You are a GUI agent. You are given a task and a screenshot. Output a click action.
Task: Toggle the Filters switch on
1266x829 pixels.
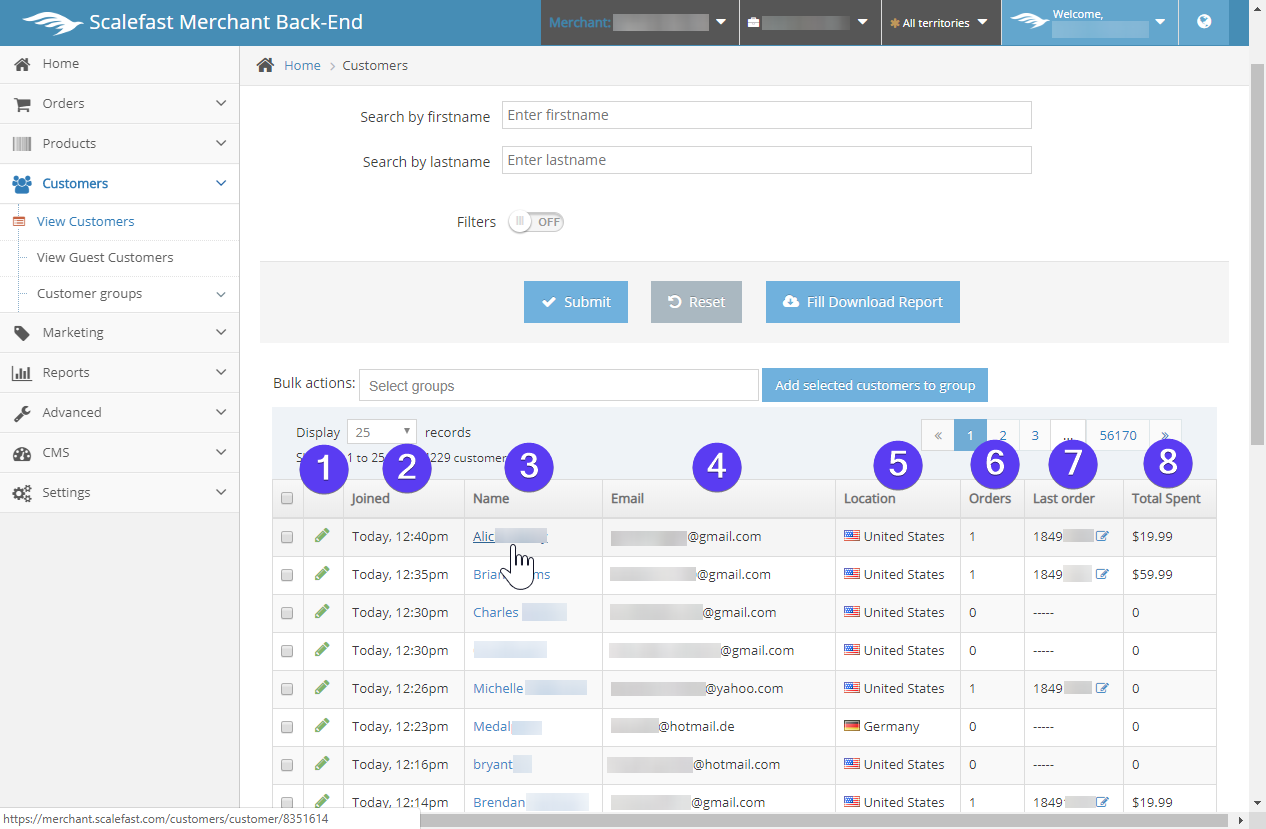click(536, 222)
